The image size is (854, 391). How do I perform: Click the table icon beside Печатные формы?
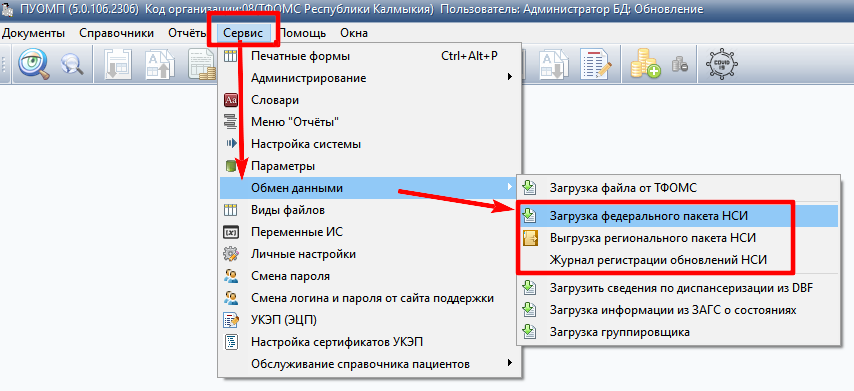click(x=231, y=56)
